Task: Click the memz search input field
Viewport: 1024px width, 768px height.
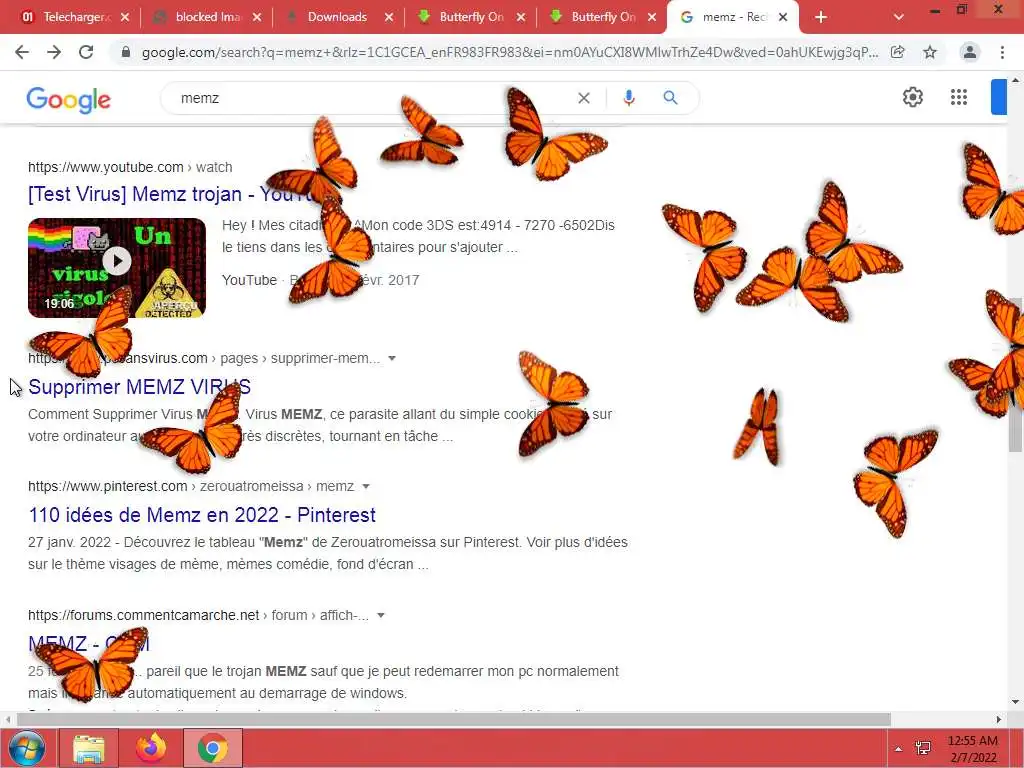Action: point(372,98)
